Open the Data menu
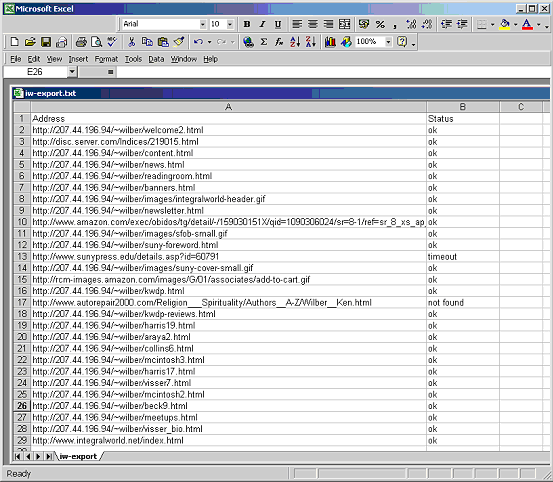 click(156, 59)
